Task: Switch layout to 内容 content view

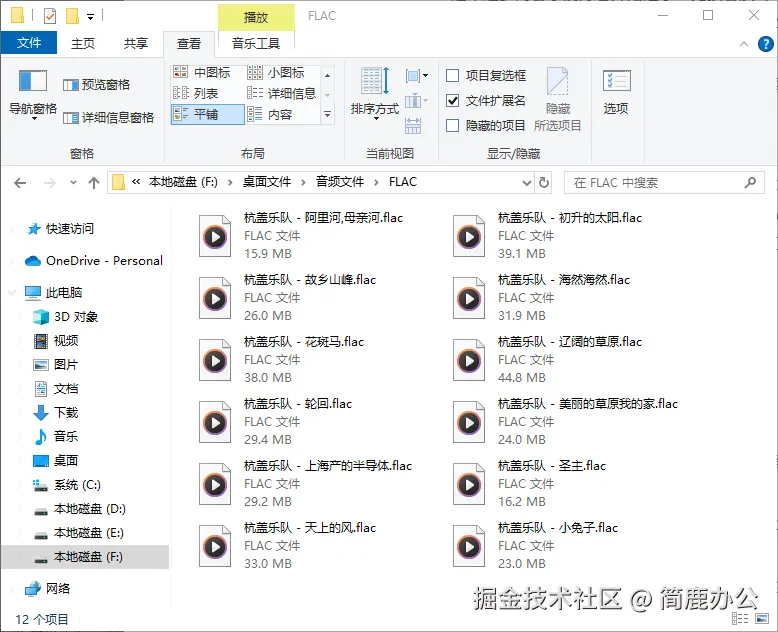Action: point(270,115)
